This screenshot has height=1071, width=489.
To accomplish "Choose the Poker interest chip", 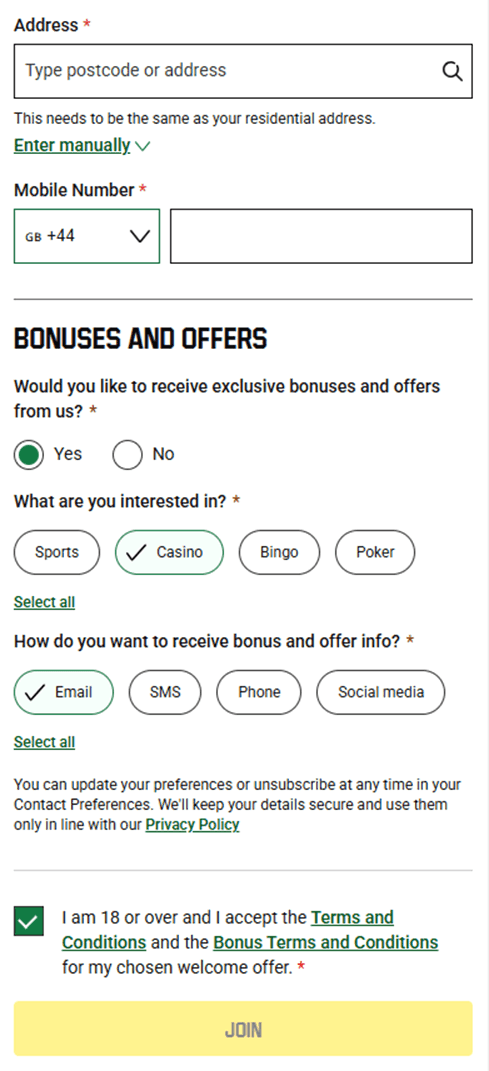I will 375,552.
